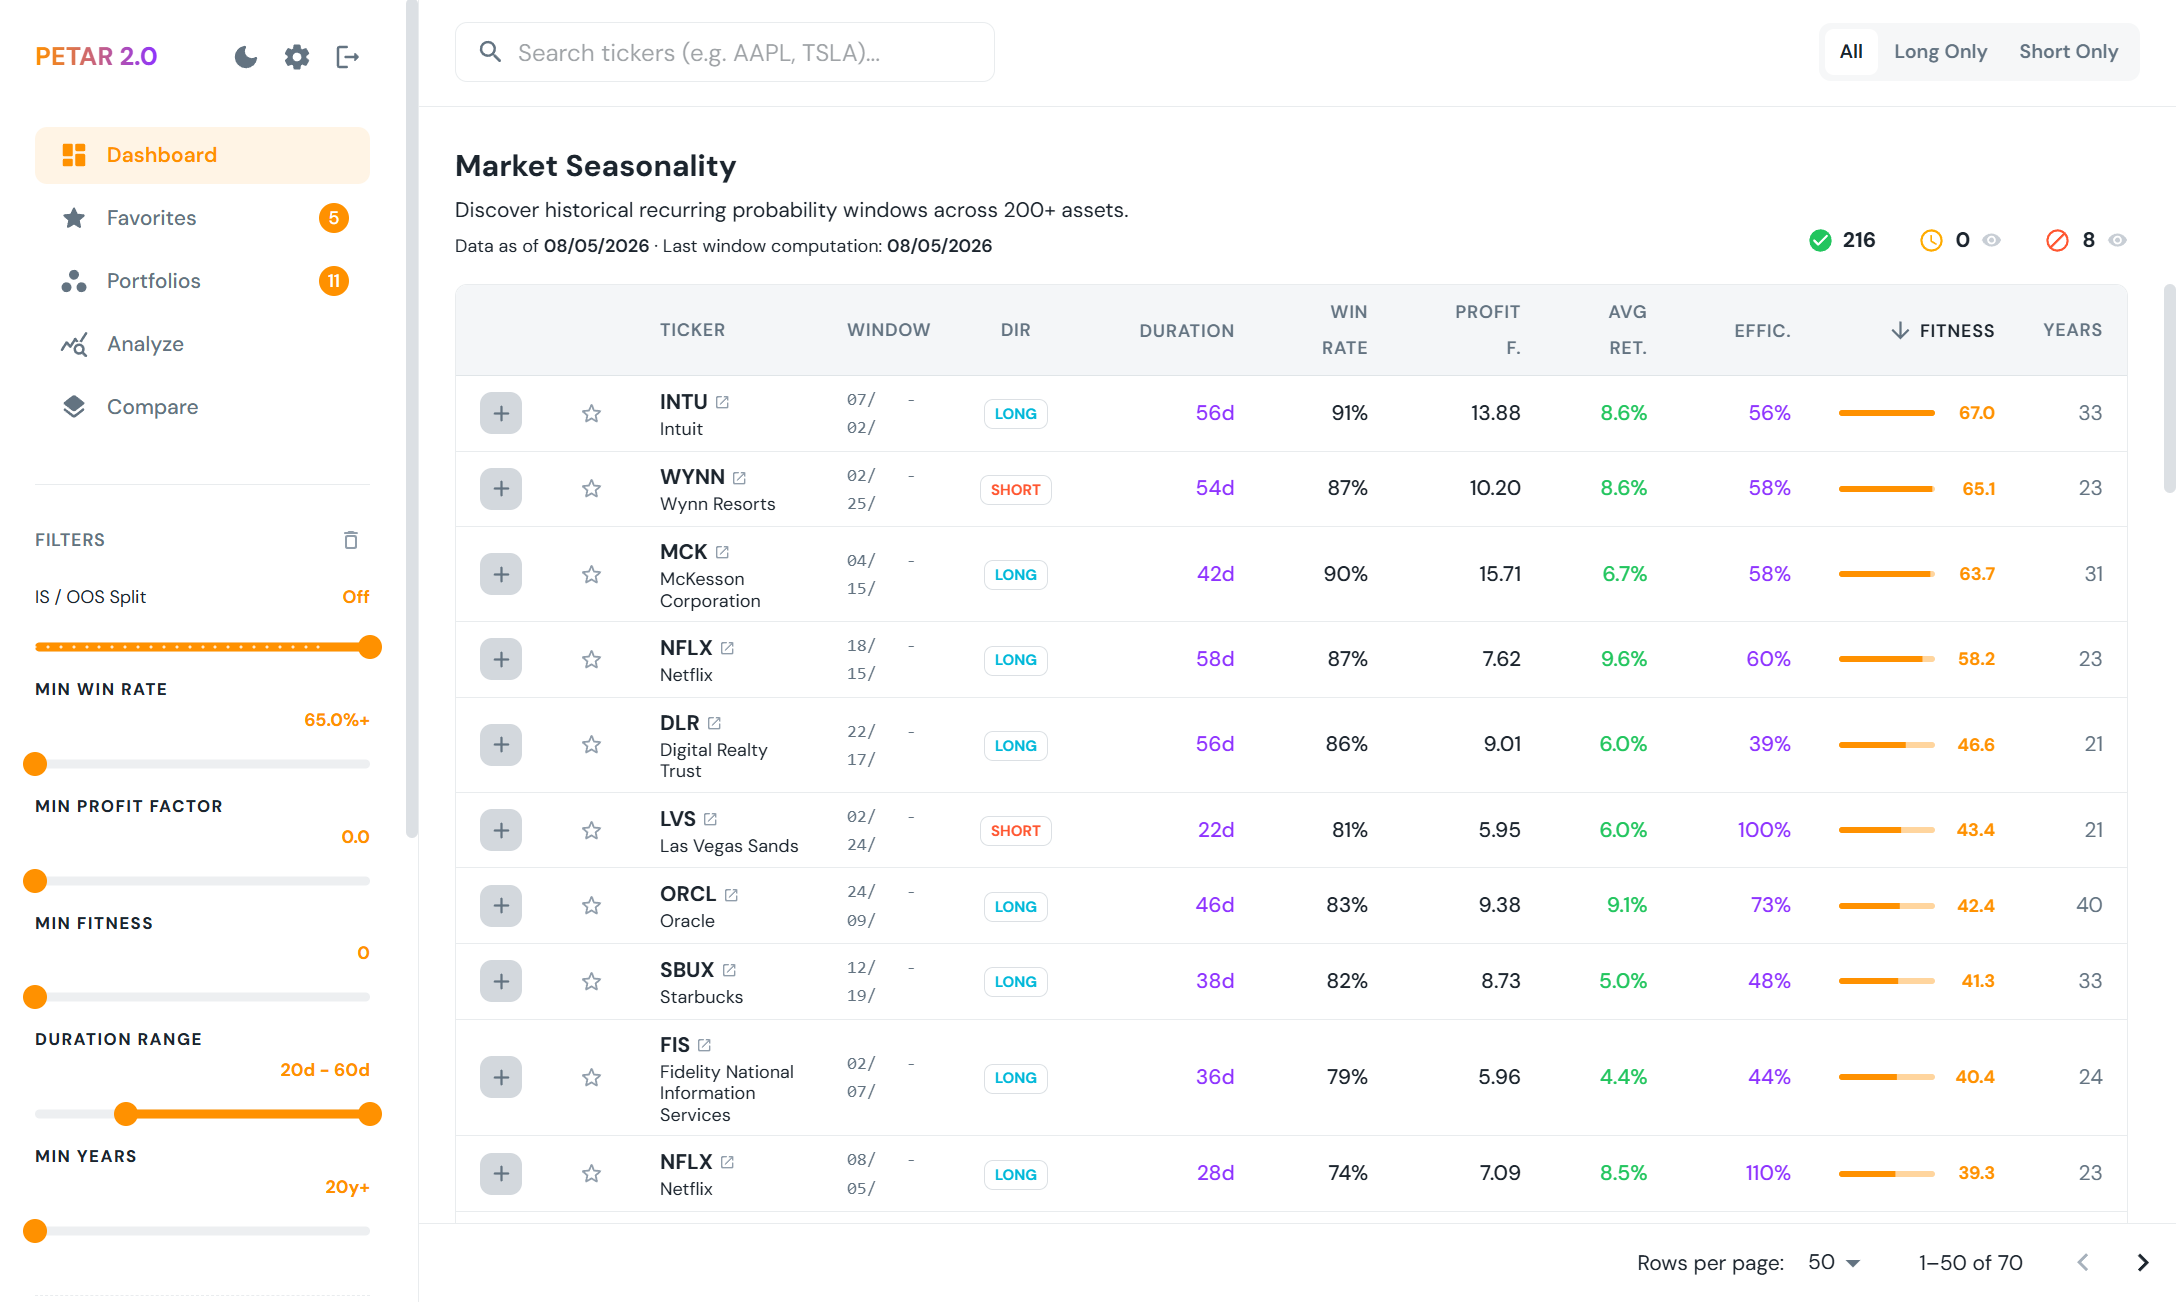Expand the LVS row with plus

coord(501,830)
